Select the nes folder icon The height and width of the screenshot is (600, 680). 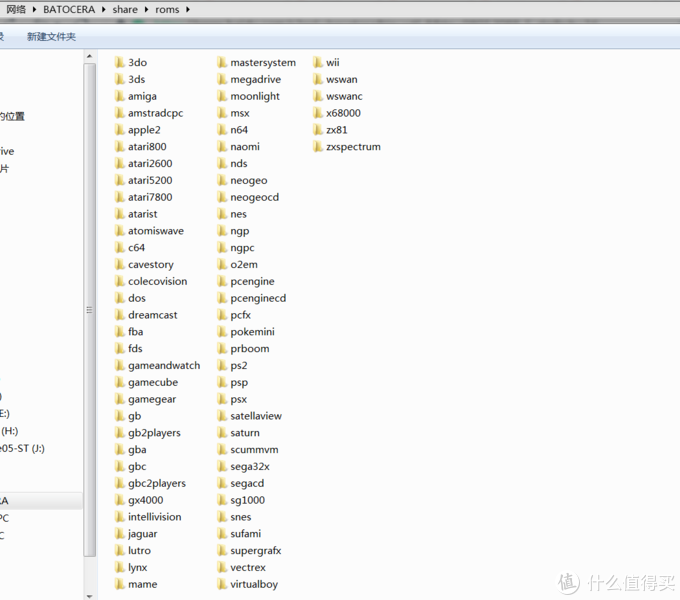point(222,214)
